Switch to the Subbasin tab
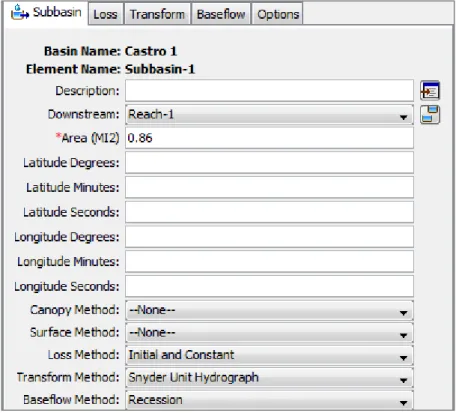Screen dimensions: 456x413 point(47,13)
